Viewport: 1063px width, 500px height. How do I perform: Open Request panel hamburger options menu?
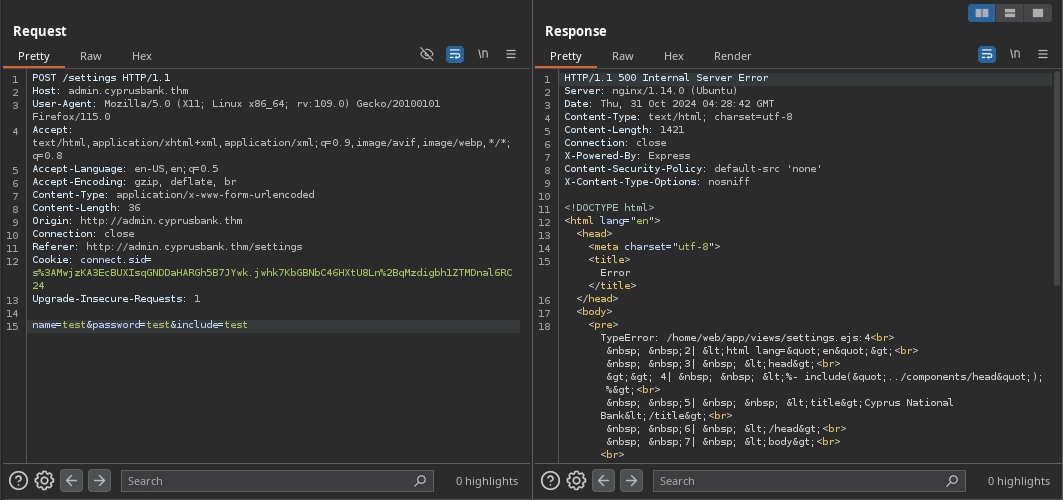pyautogui.click(x=511, y=54)
